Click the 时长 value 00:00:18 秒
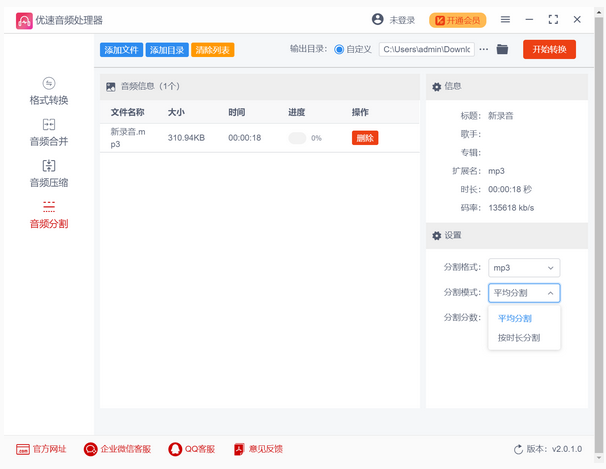Image resolution: width=606 pixels, height=469 pixels. (510, 190)
